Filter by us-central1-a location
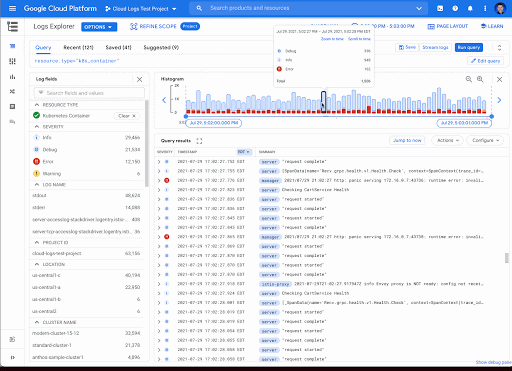 87,287
